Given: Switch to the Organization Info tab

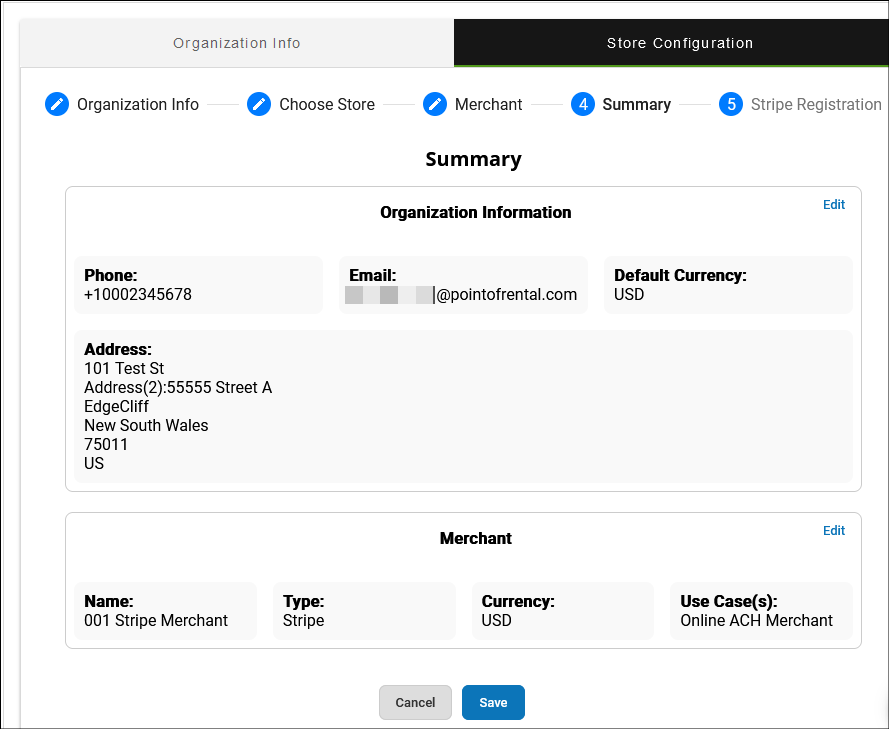Looking at the screenshot, I should 237,43.
